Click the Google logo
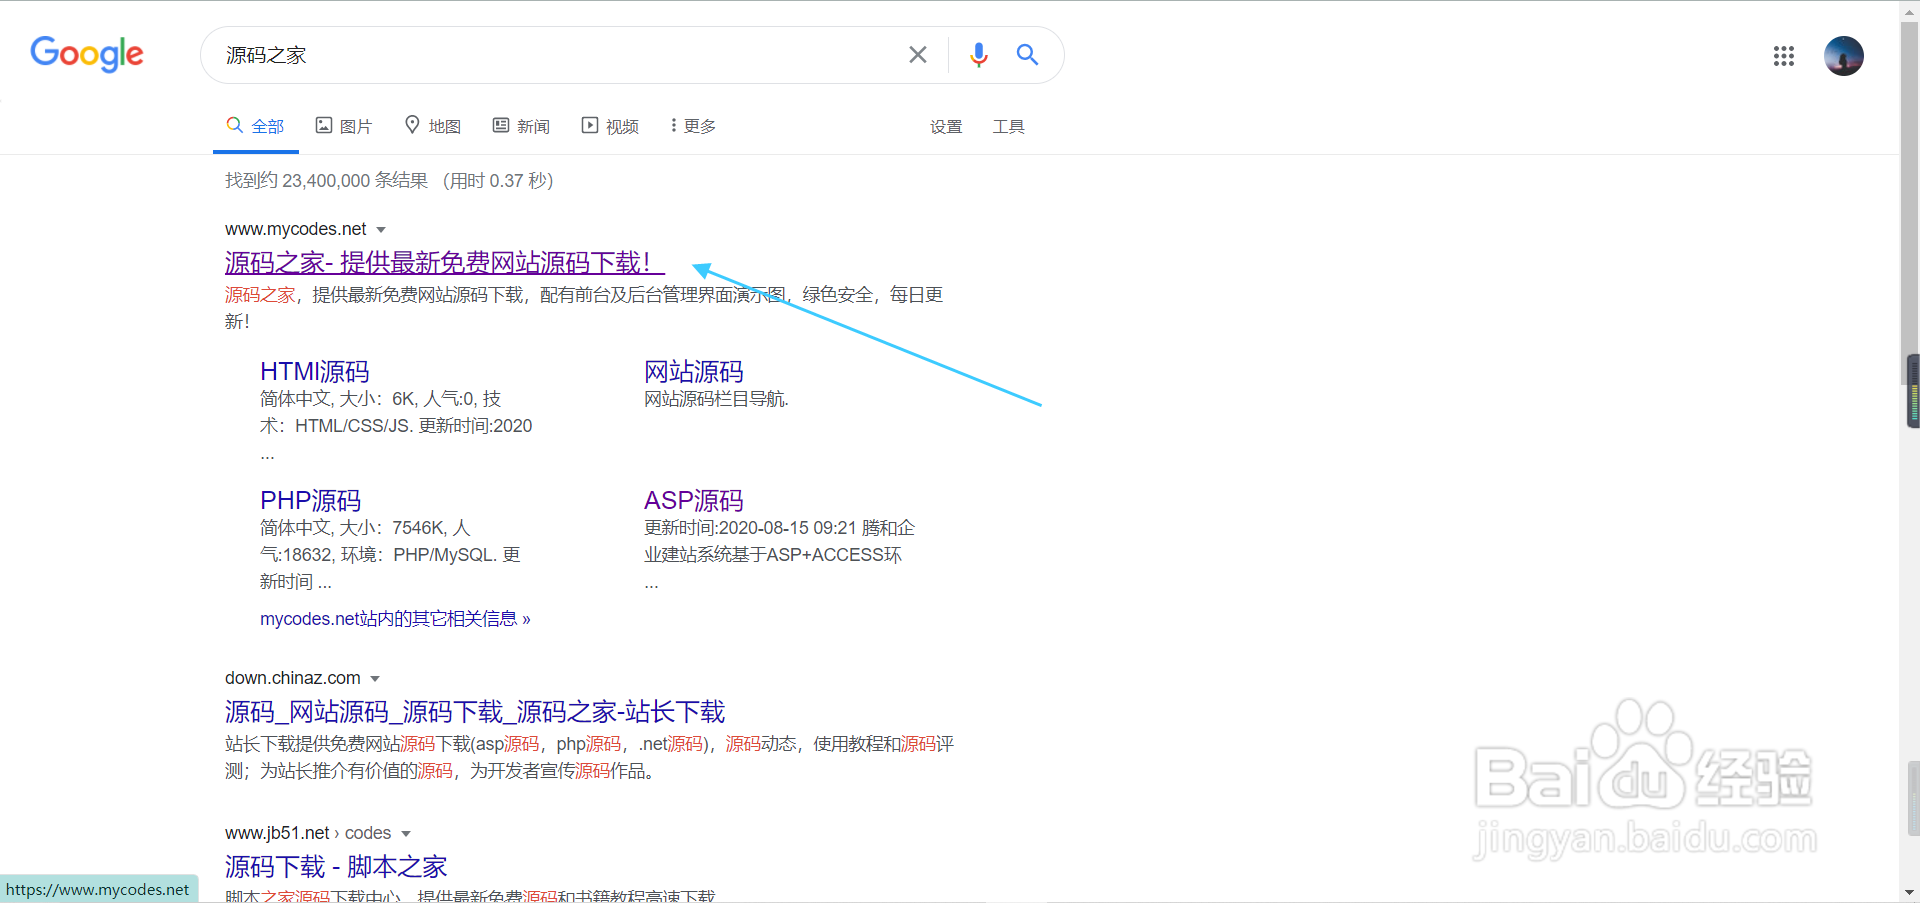 [x=87, y=54]
